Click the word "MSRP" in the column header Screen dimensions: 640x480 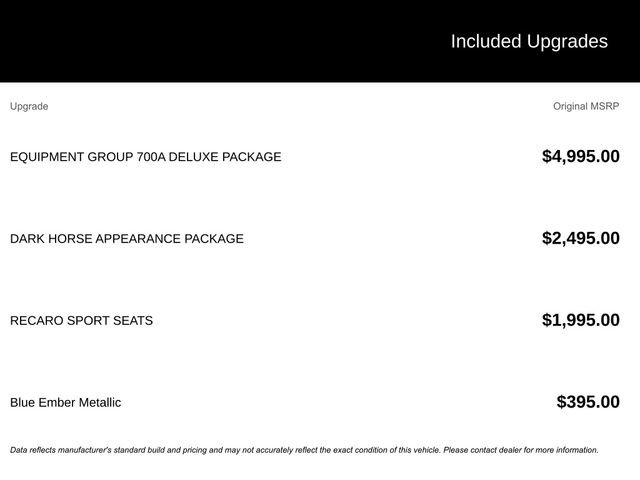[604, 106]
